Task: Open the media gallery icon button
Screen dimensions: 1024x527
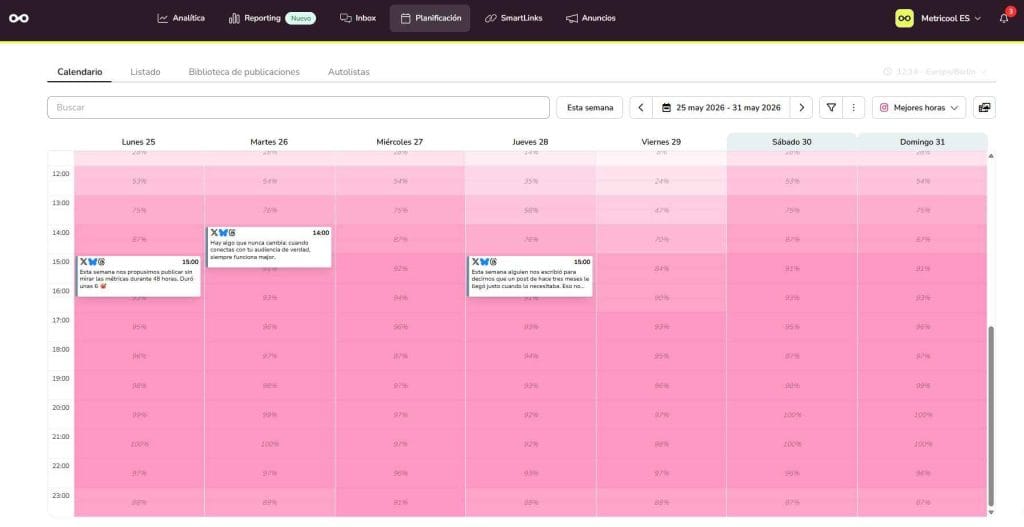Action: point(984,108)
